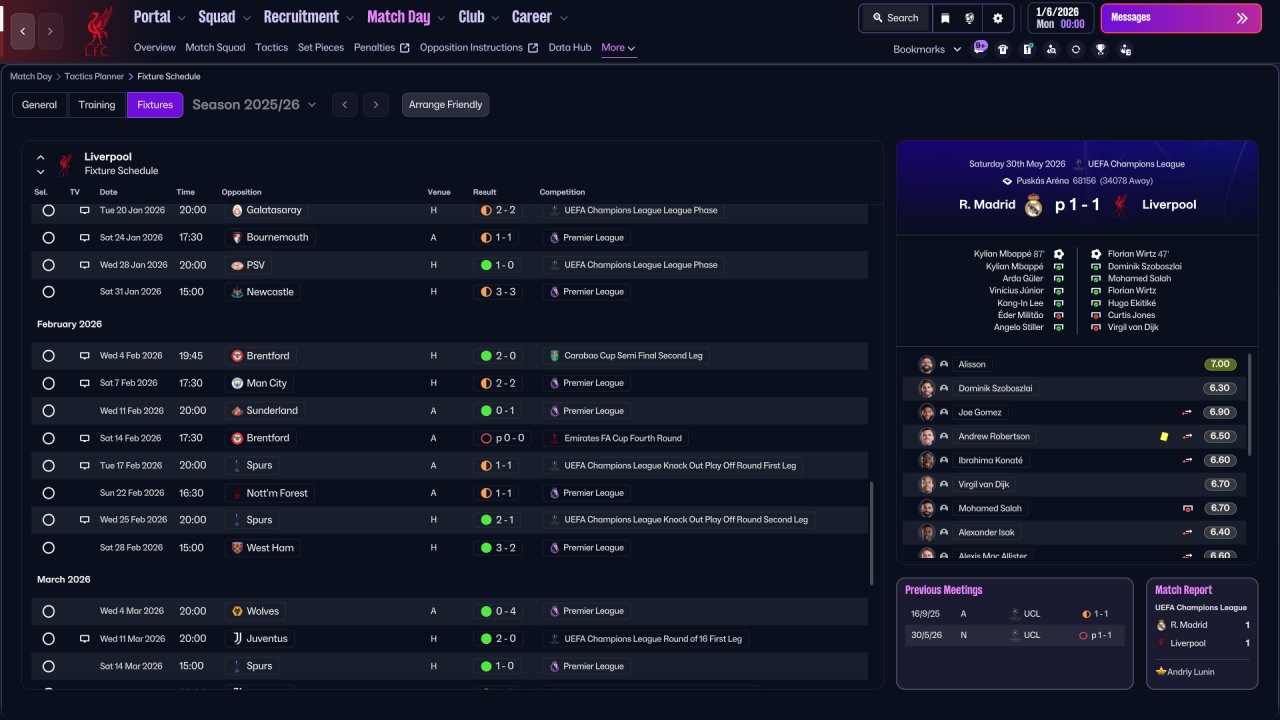Click the Real Madrid crest in the match panel

1034,205
